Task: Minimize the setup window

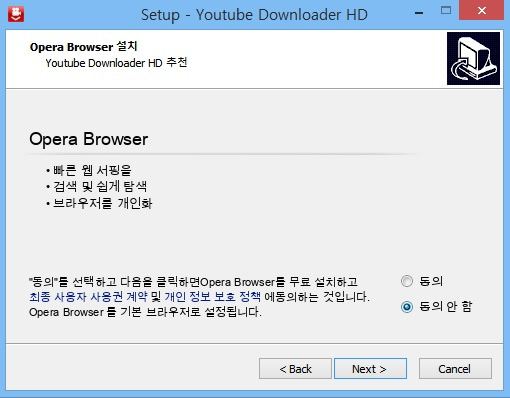Action: click(x=419, y=13)
